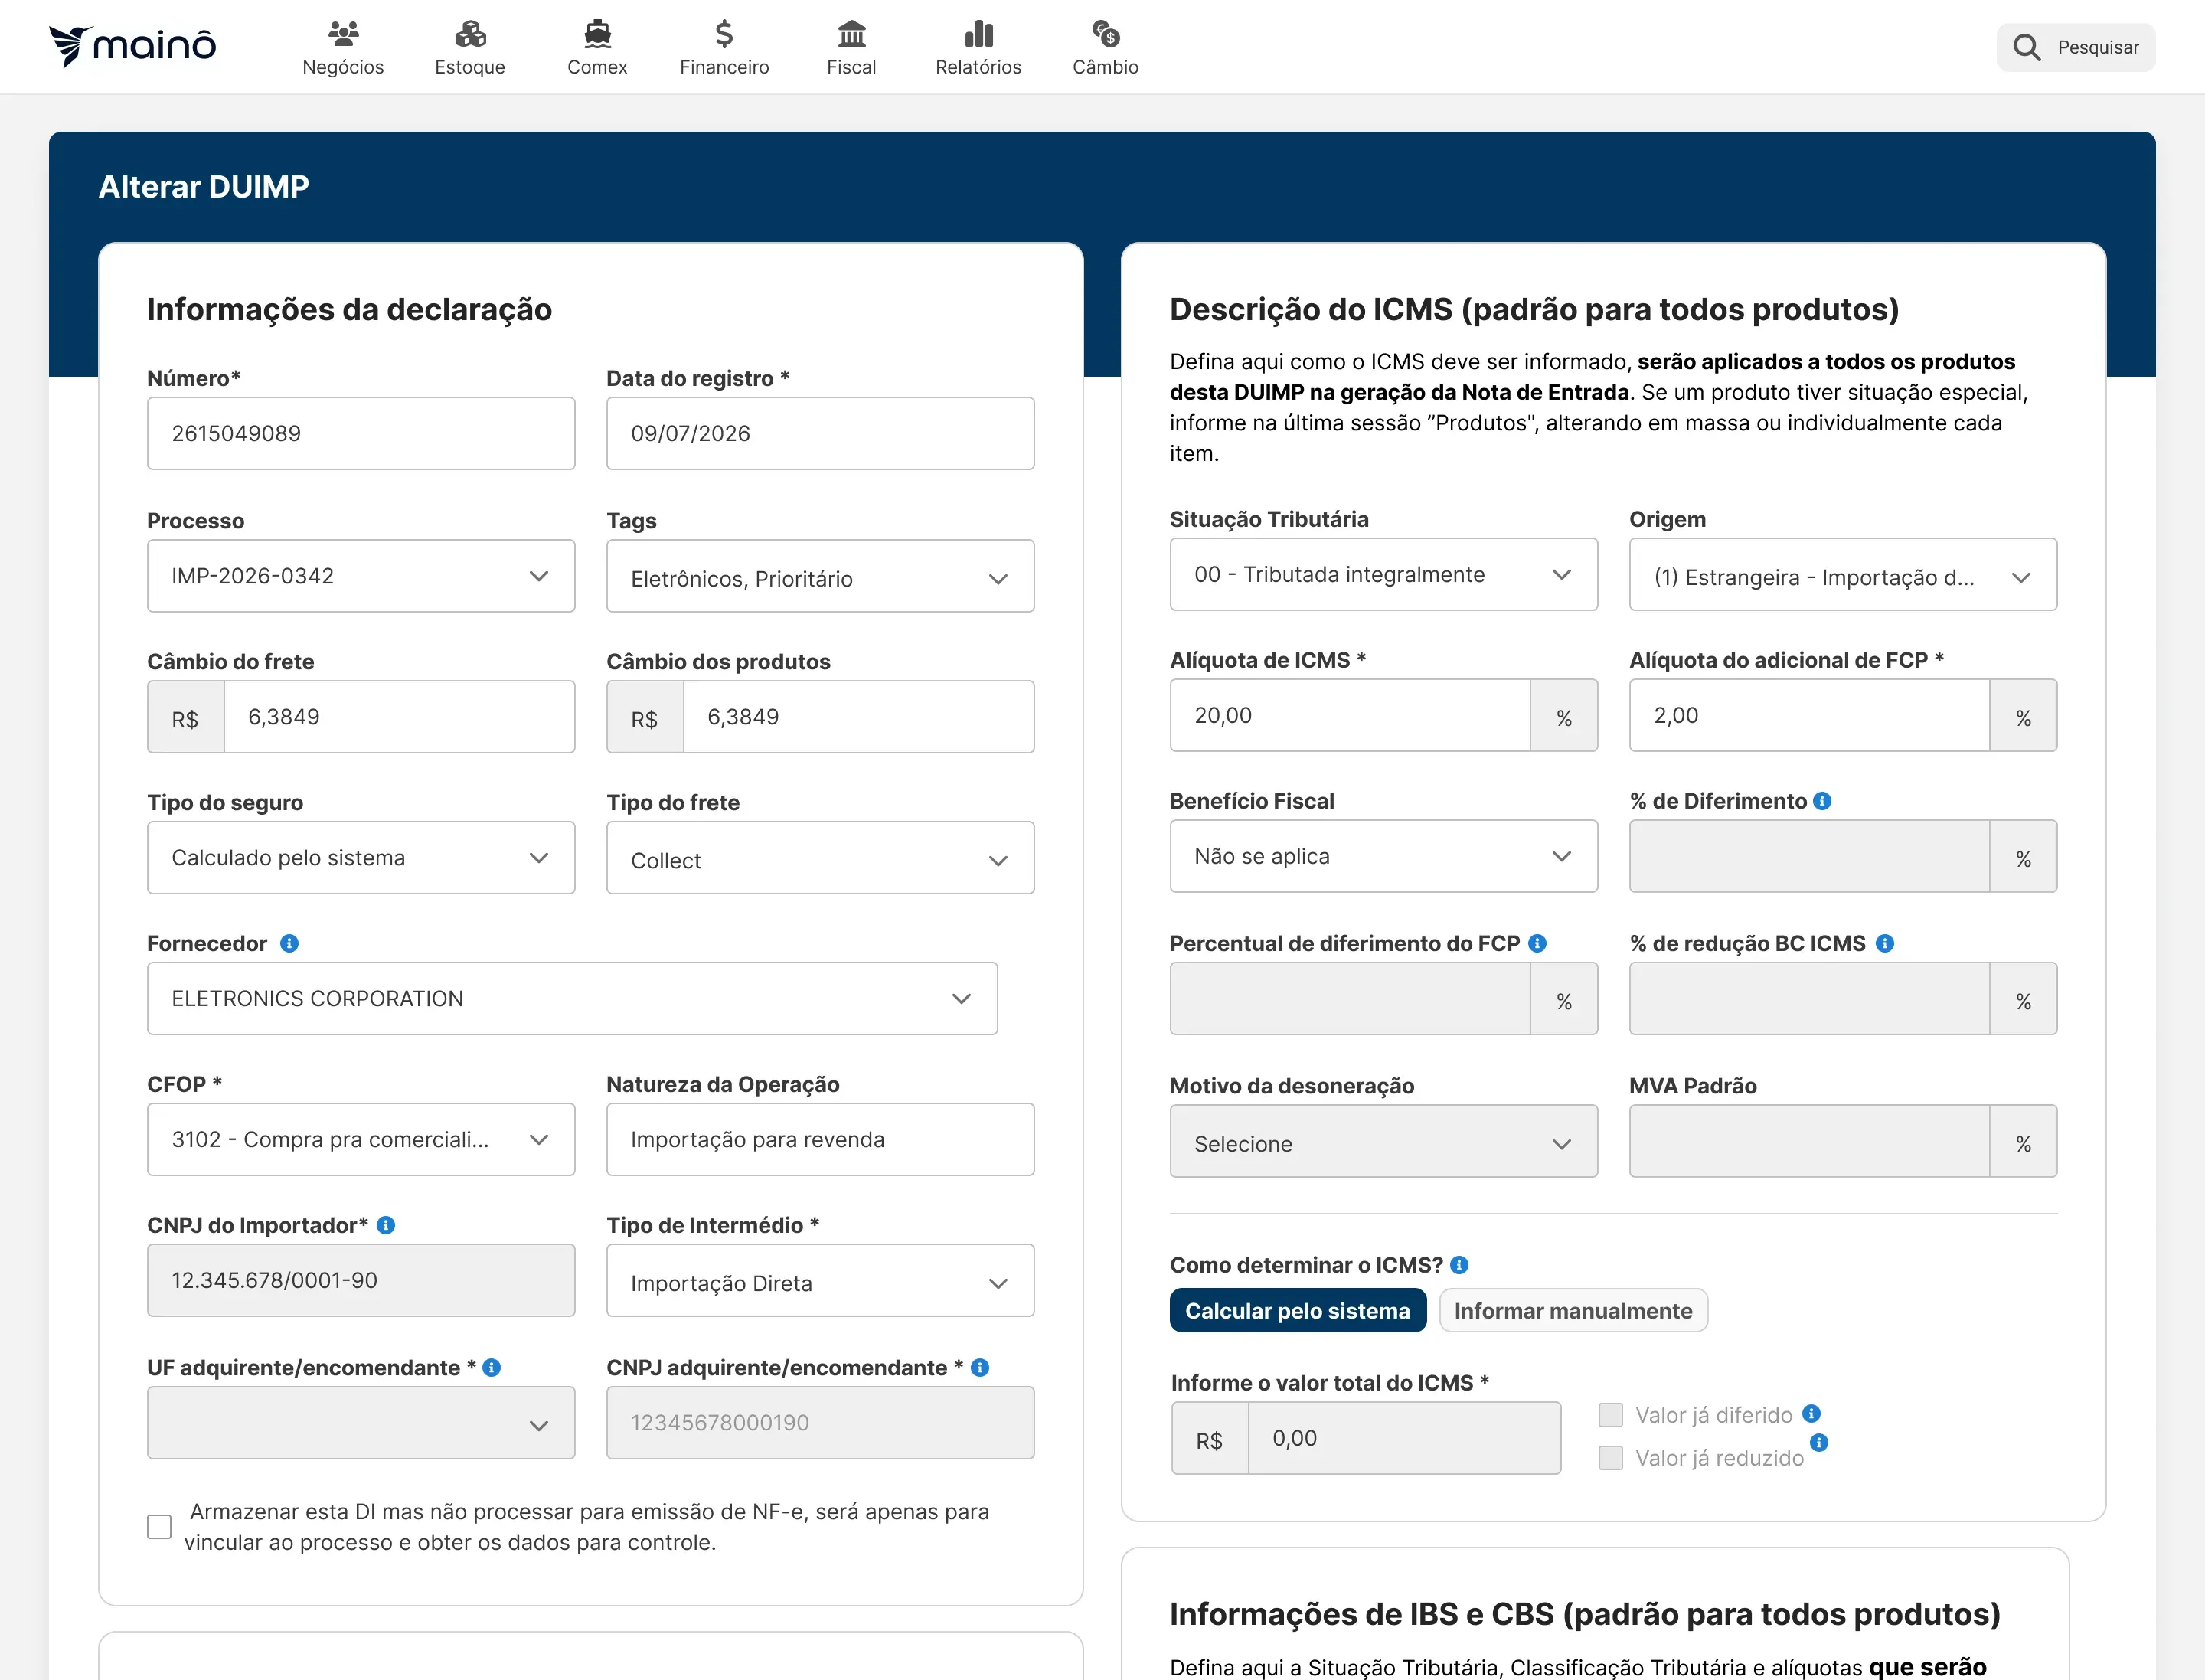Show info for % de redução BC ICMS
This screenshot has width=2205, height=1680.
[1885, 943]
